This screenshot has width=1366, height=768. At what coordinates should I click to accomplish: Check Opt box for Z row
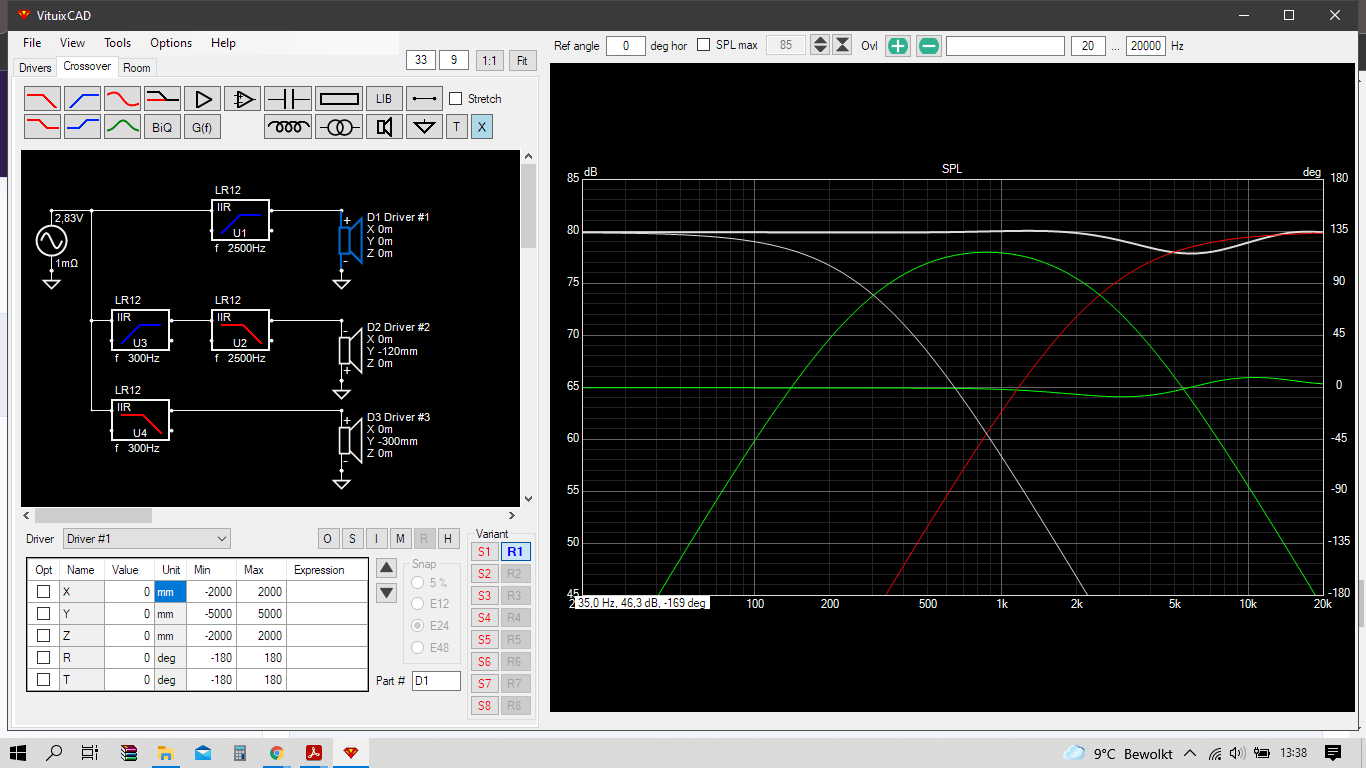[43, 635]
